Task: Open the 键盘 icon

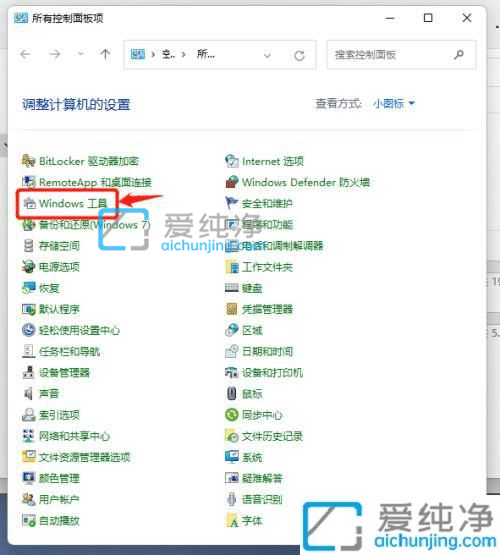Action: coord(232,288)
